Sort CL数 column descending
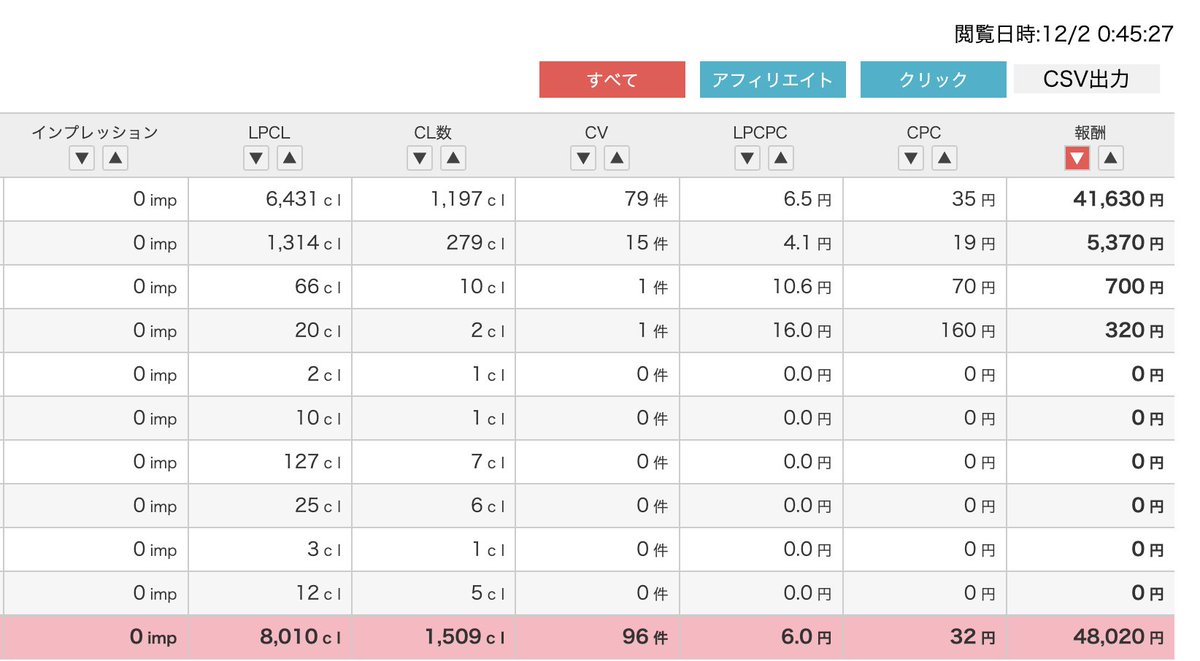The width and height of the screenshot is (1200, 661). tap(420, 158)
